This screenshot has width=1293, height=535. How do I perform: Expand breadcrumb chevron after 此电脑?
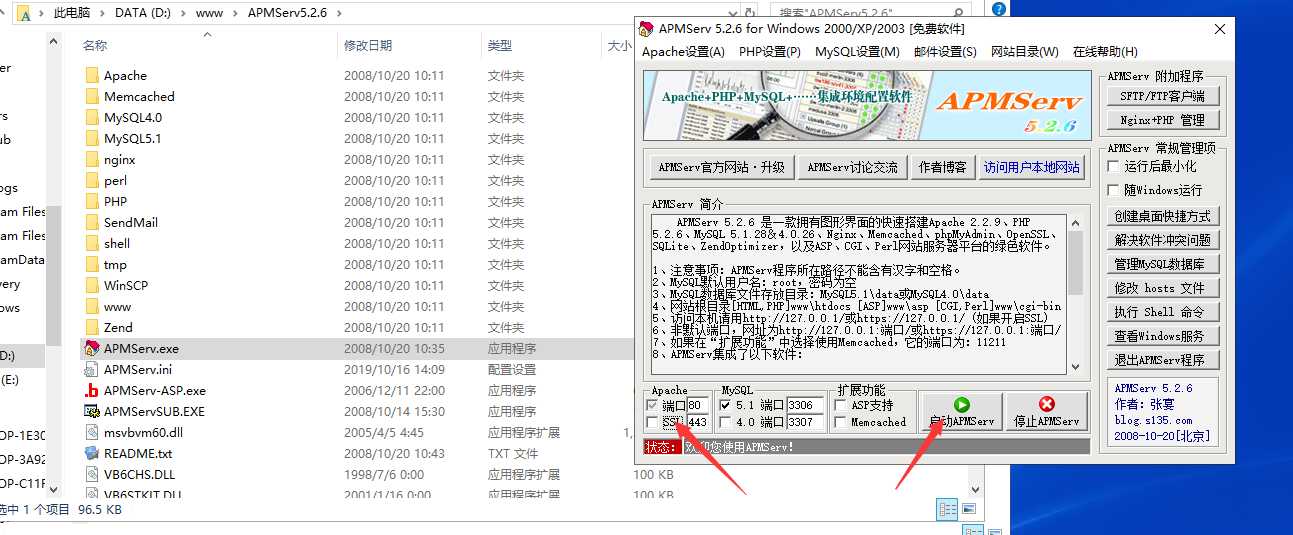coord(101,13)
